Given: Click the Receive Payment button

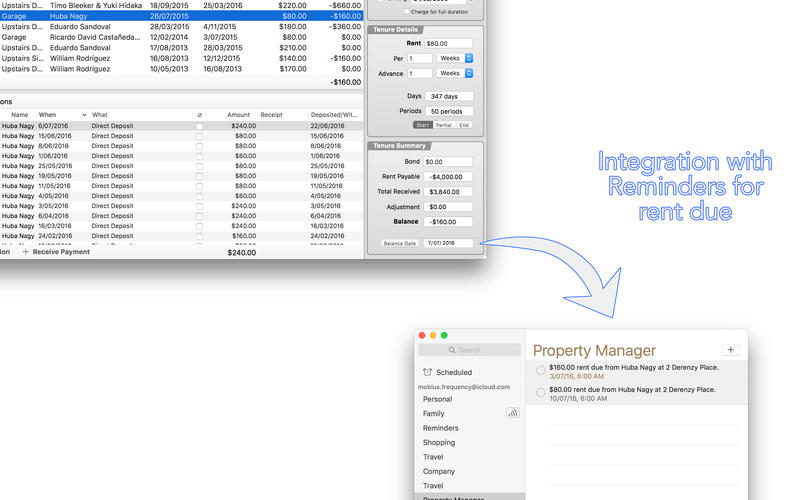Looking at the screenshot, I should (x=60, y=252).
